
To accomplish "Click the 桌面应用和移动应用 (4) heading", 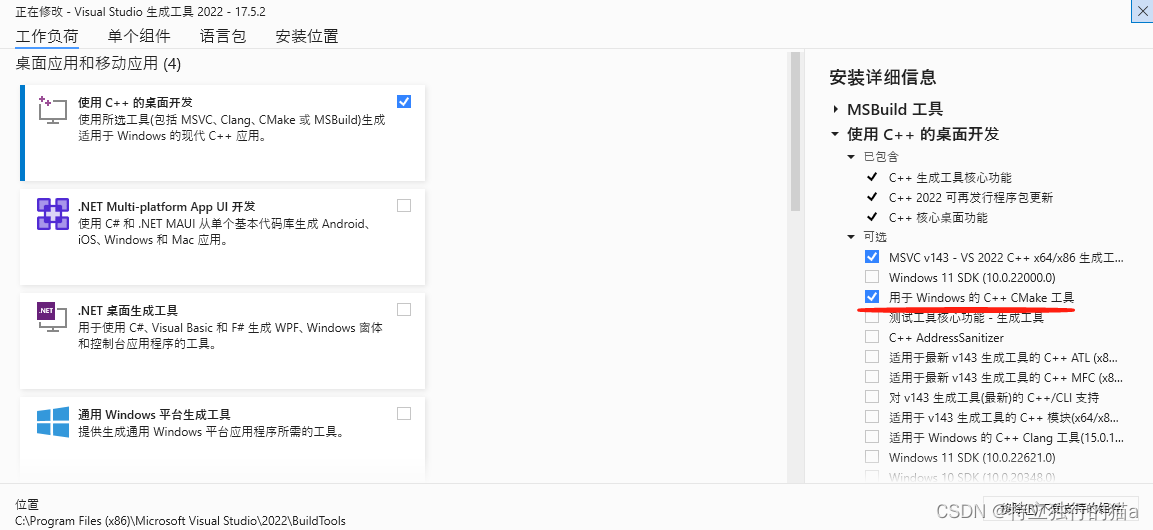I will coord(98,64).
